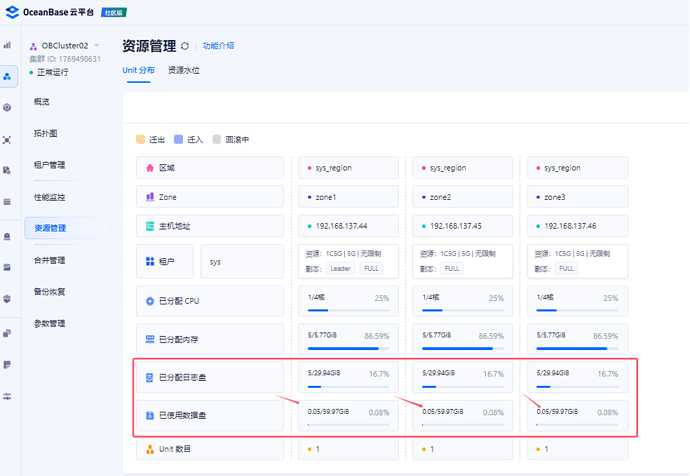Viewport: 690px width, 476px height.
Task: Switch to the 资源水位 tab
Action: pyautogui.click(x=183, y=71)
